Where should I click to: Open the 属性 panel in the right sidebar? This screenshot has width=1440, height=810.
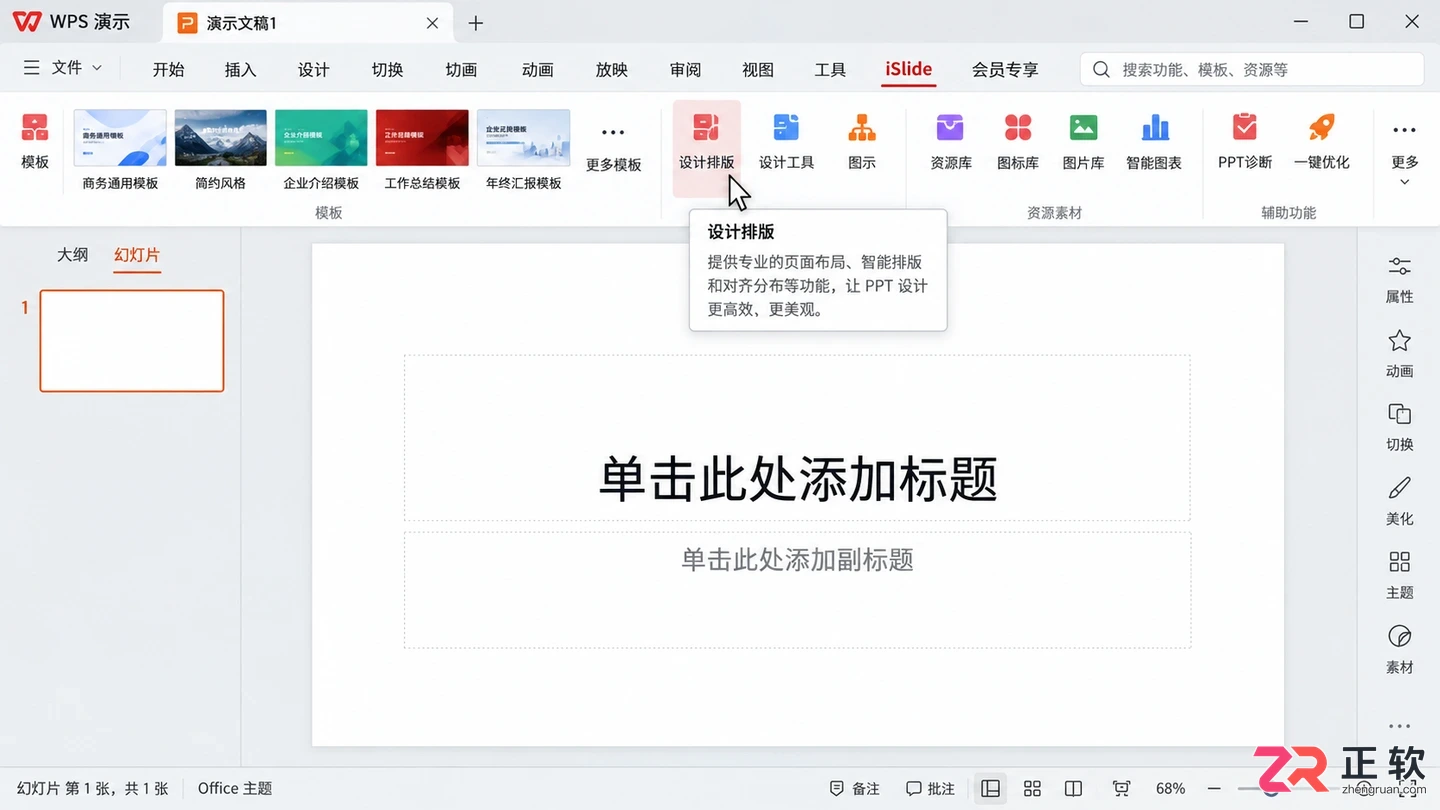[1400, 279]
